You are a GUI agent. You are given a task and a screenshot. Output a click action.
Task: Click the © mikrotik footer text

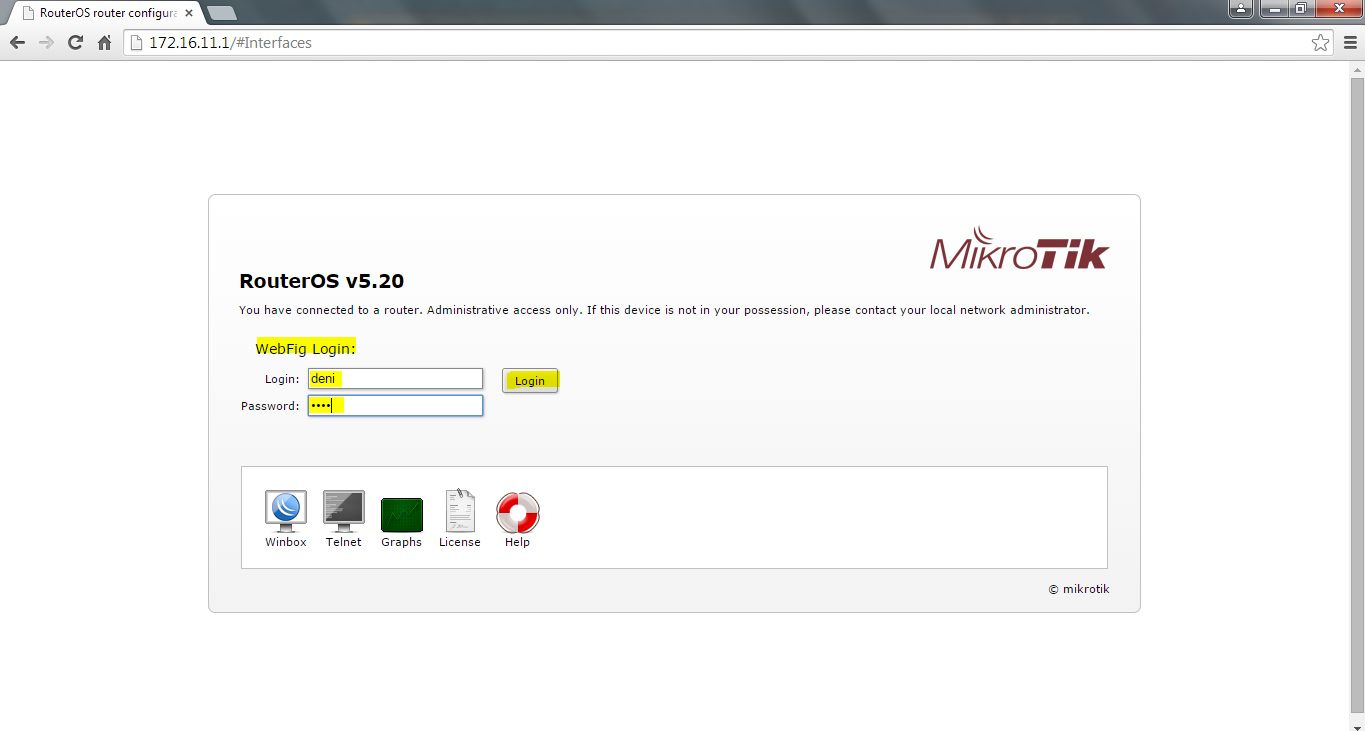click(1079, 589)
